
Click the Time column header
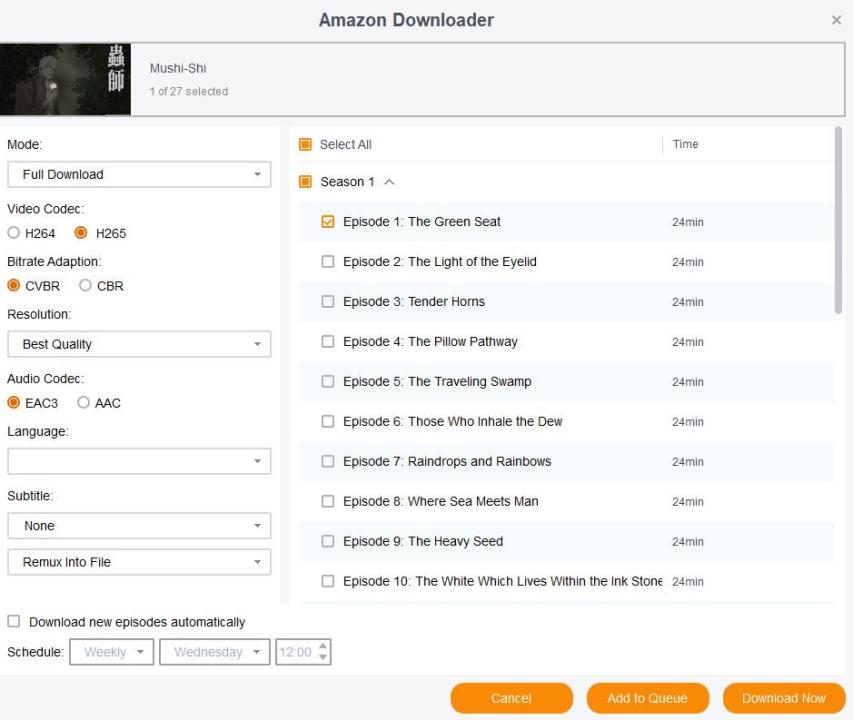pos(685,144)
